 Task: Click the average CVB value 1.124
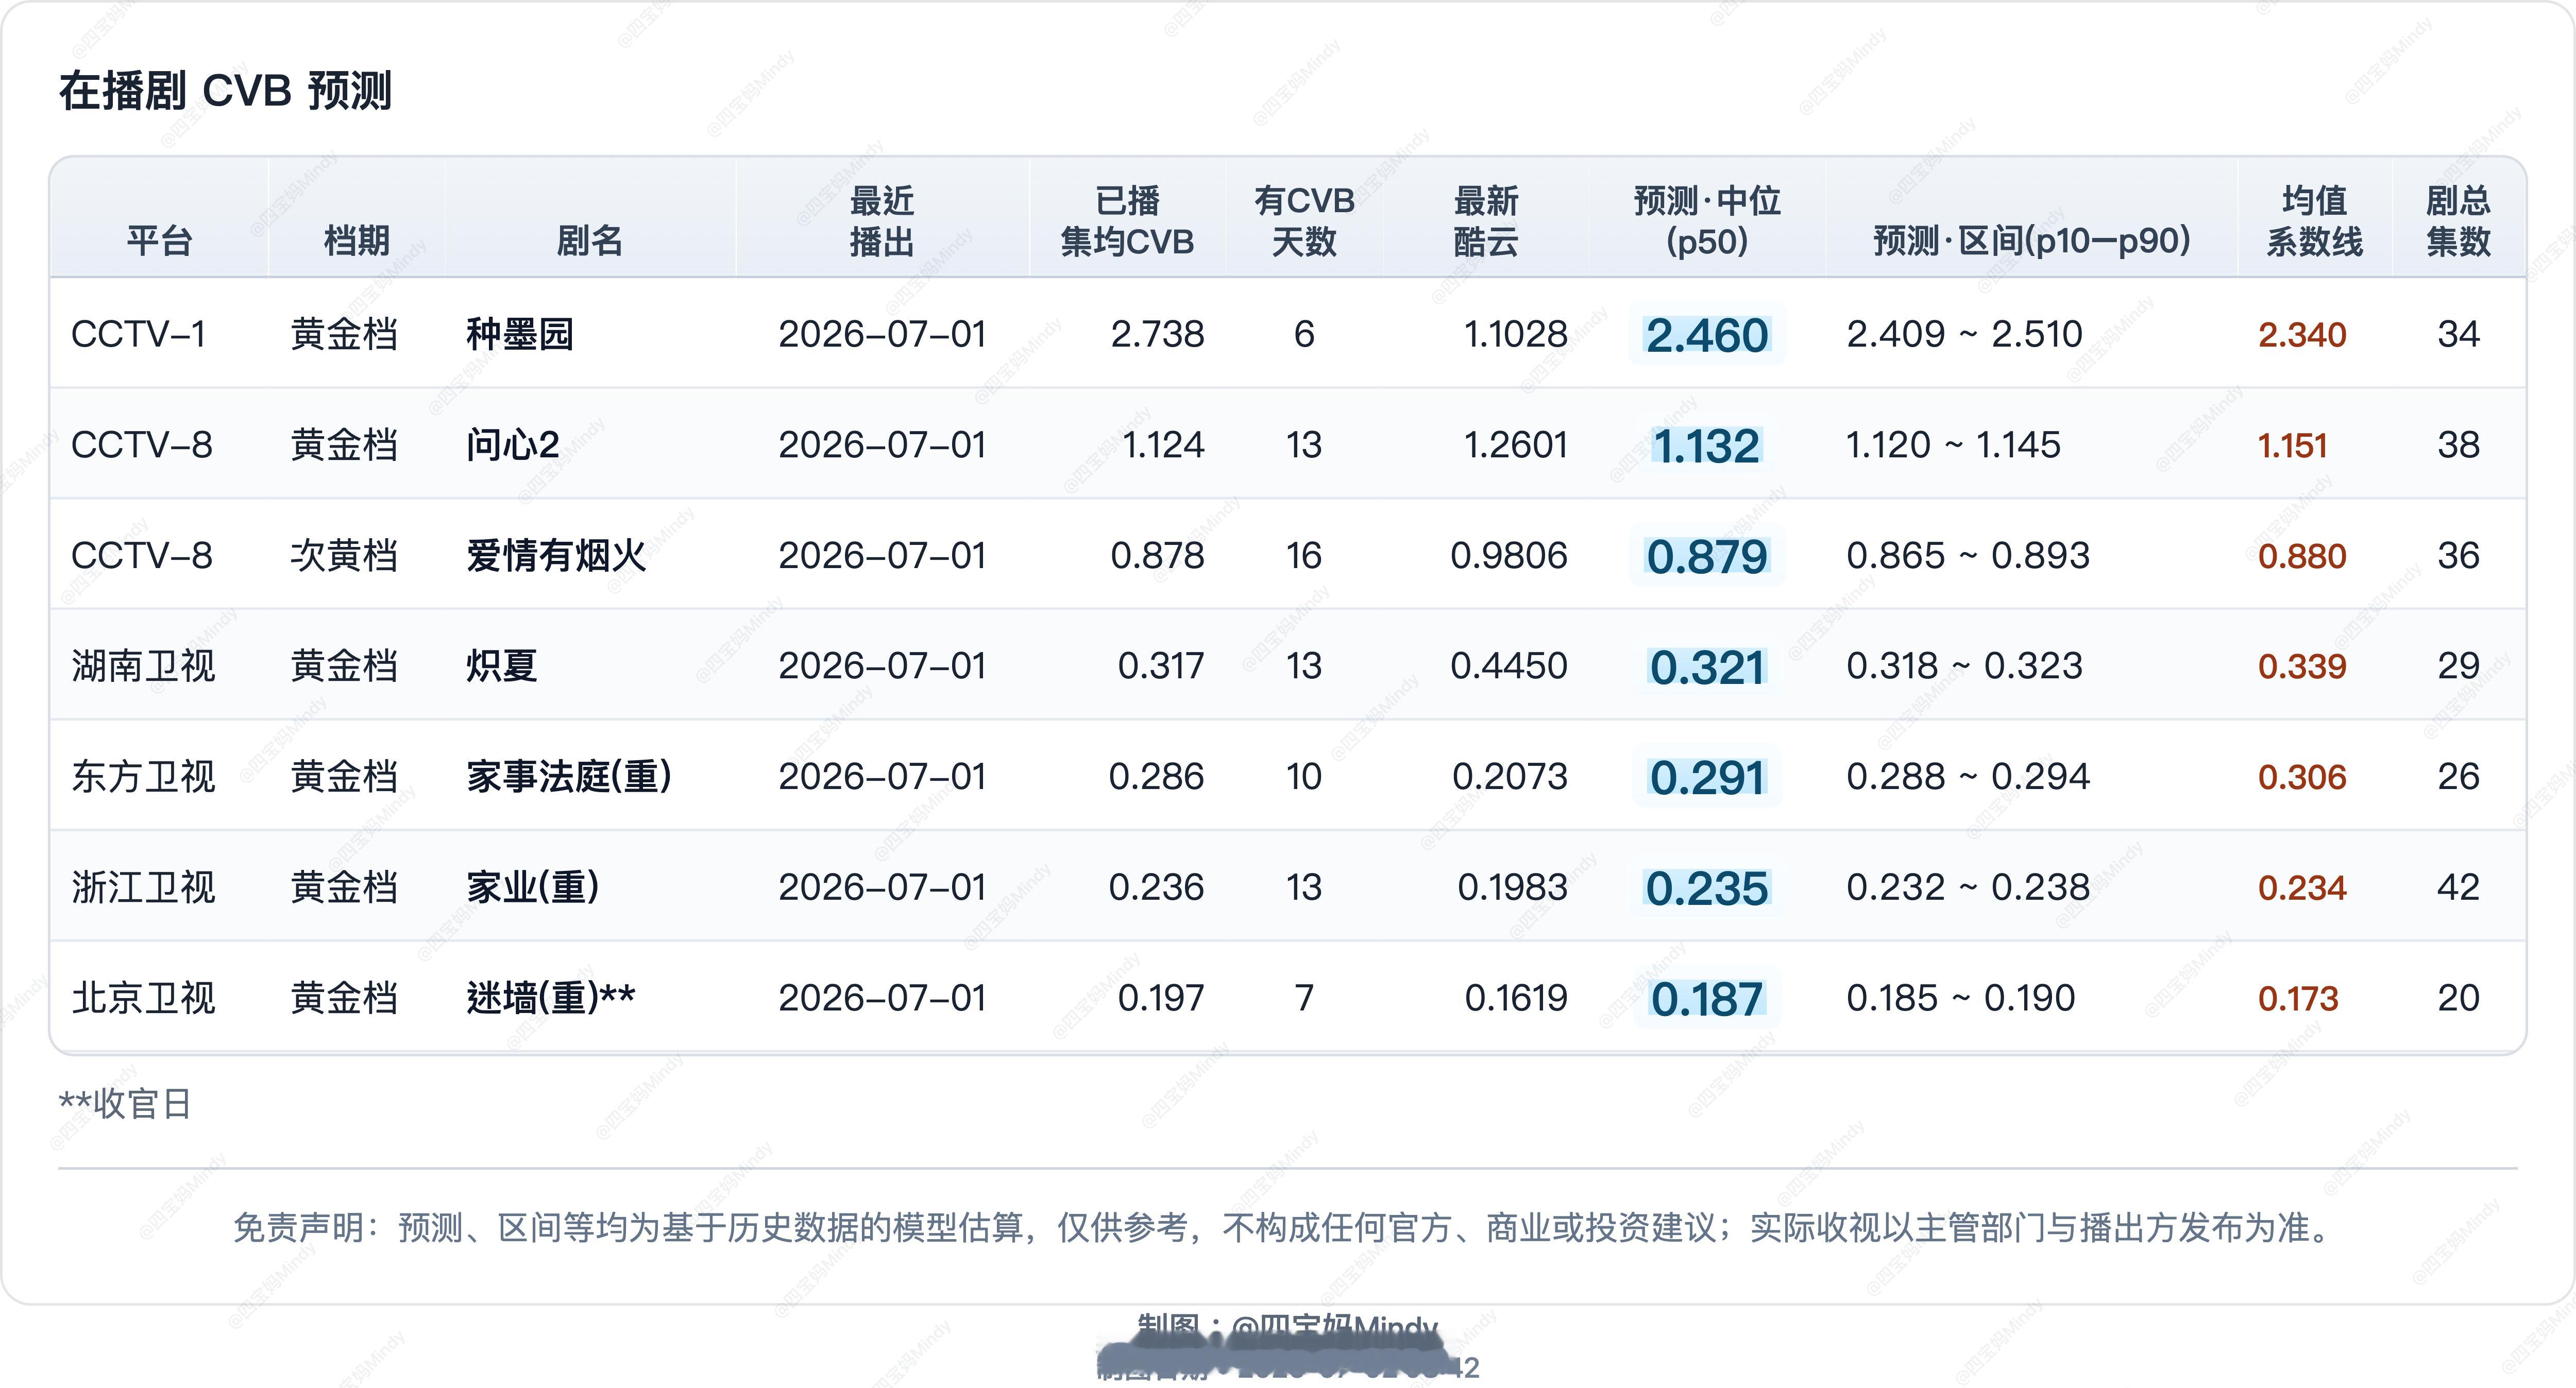[1163, 445]
